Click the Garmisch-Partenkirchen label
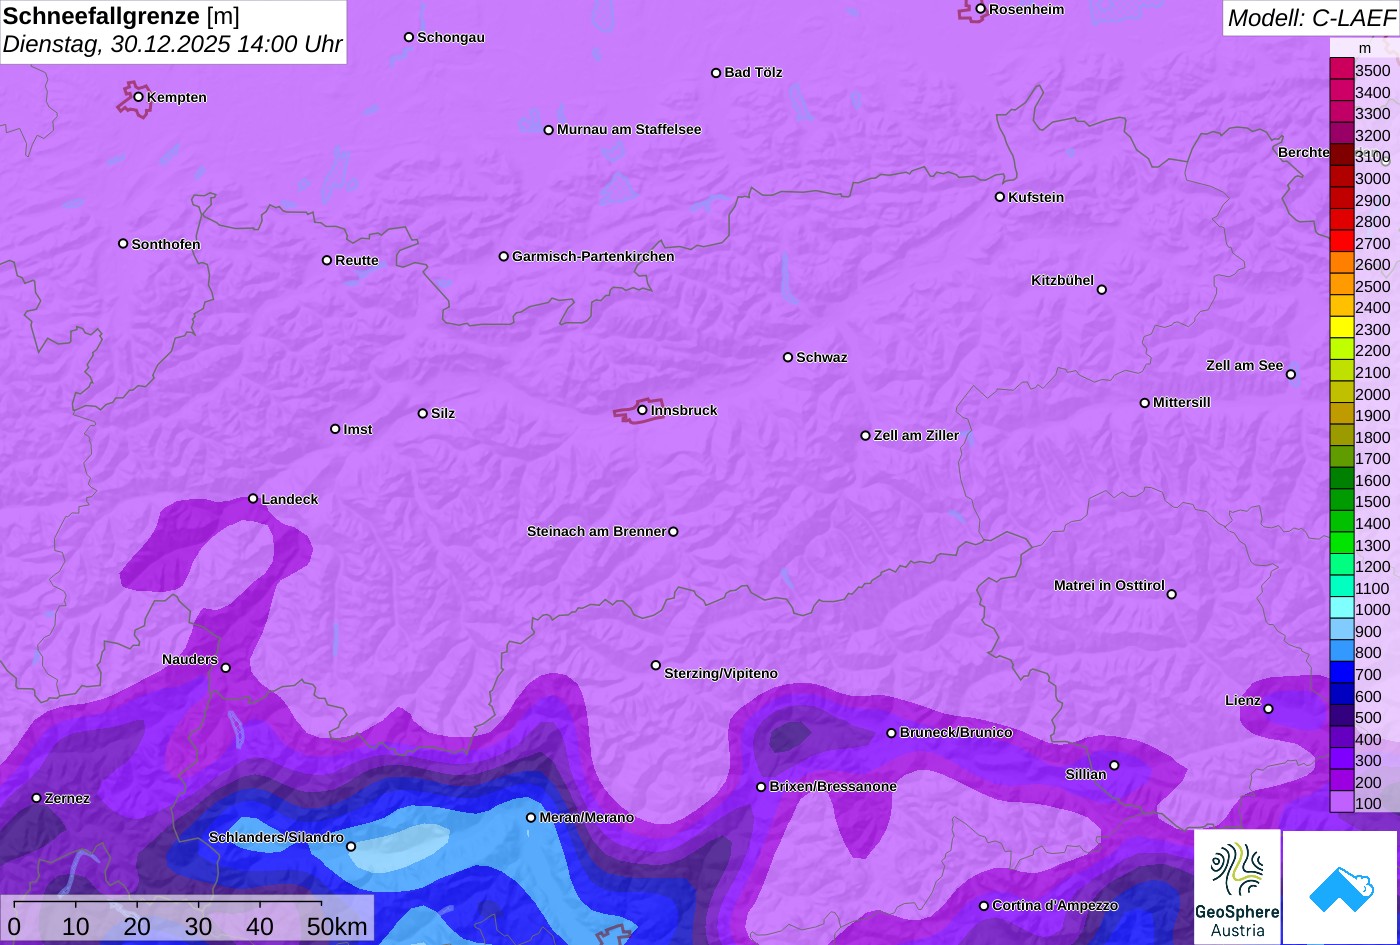This screenshot has height=945, width=1400. point(593,256)
